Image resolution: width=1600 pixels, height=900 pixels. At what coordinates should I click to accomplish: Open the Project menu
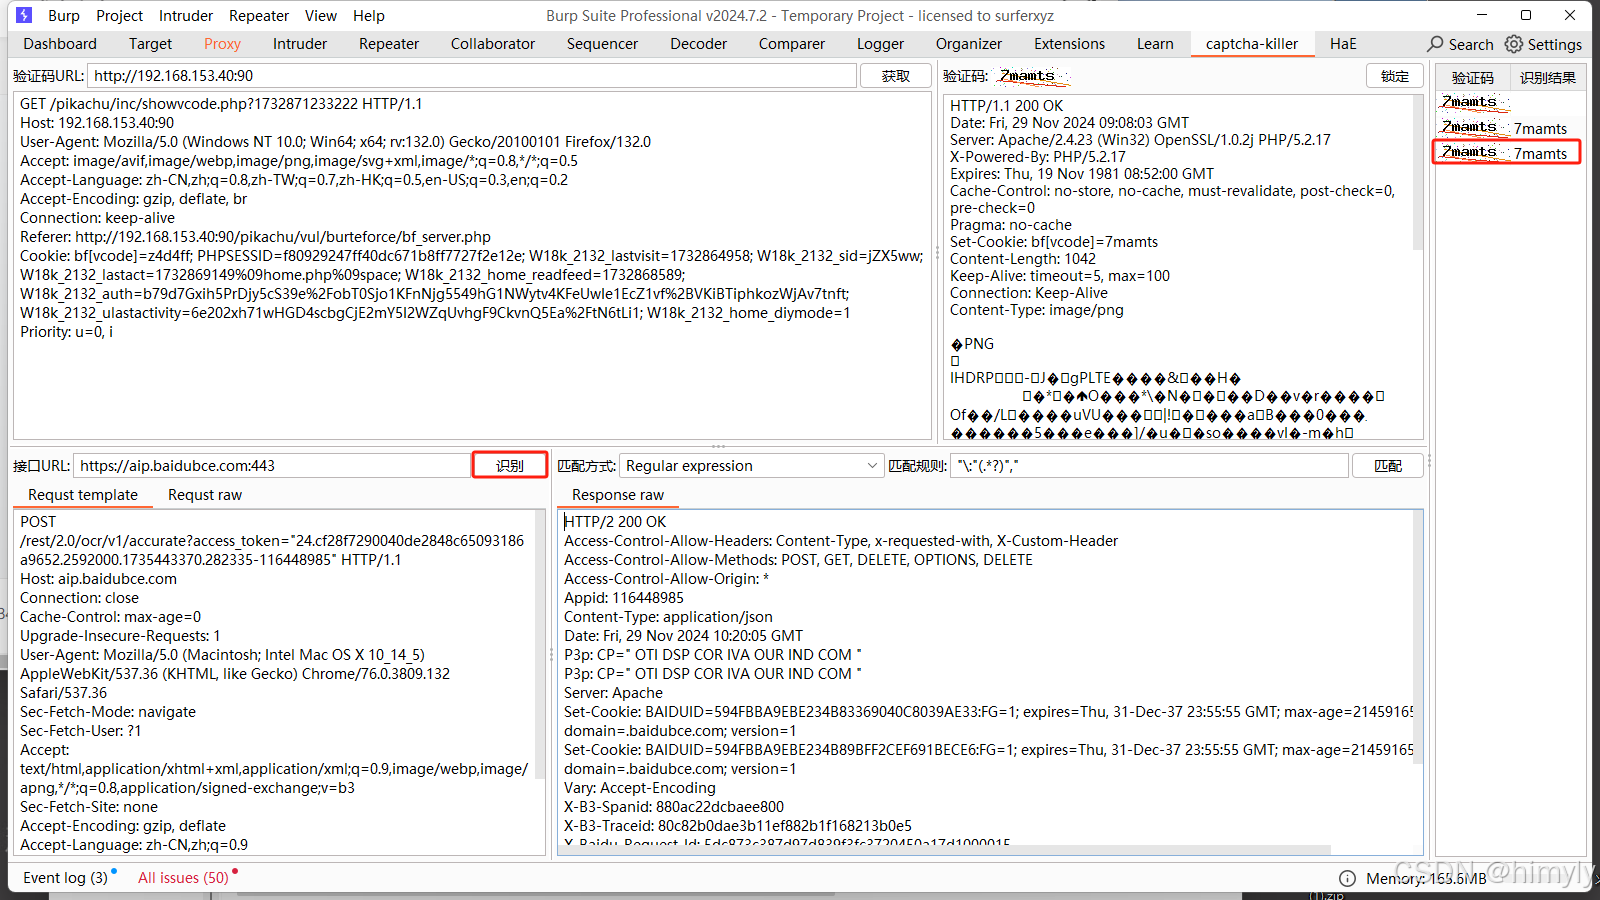[120, 15]
